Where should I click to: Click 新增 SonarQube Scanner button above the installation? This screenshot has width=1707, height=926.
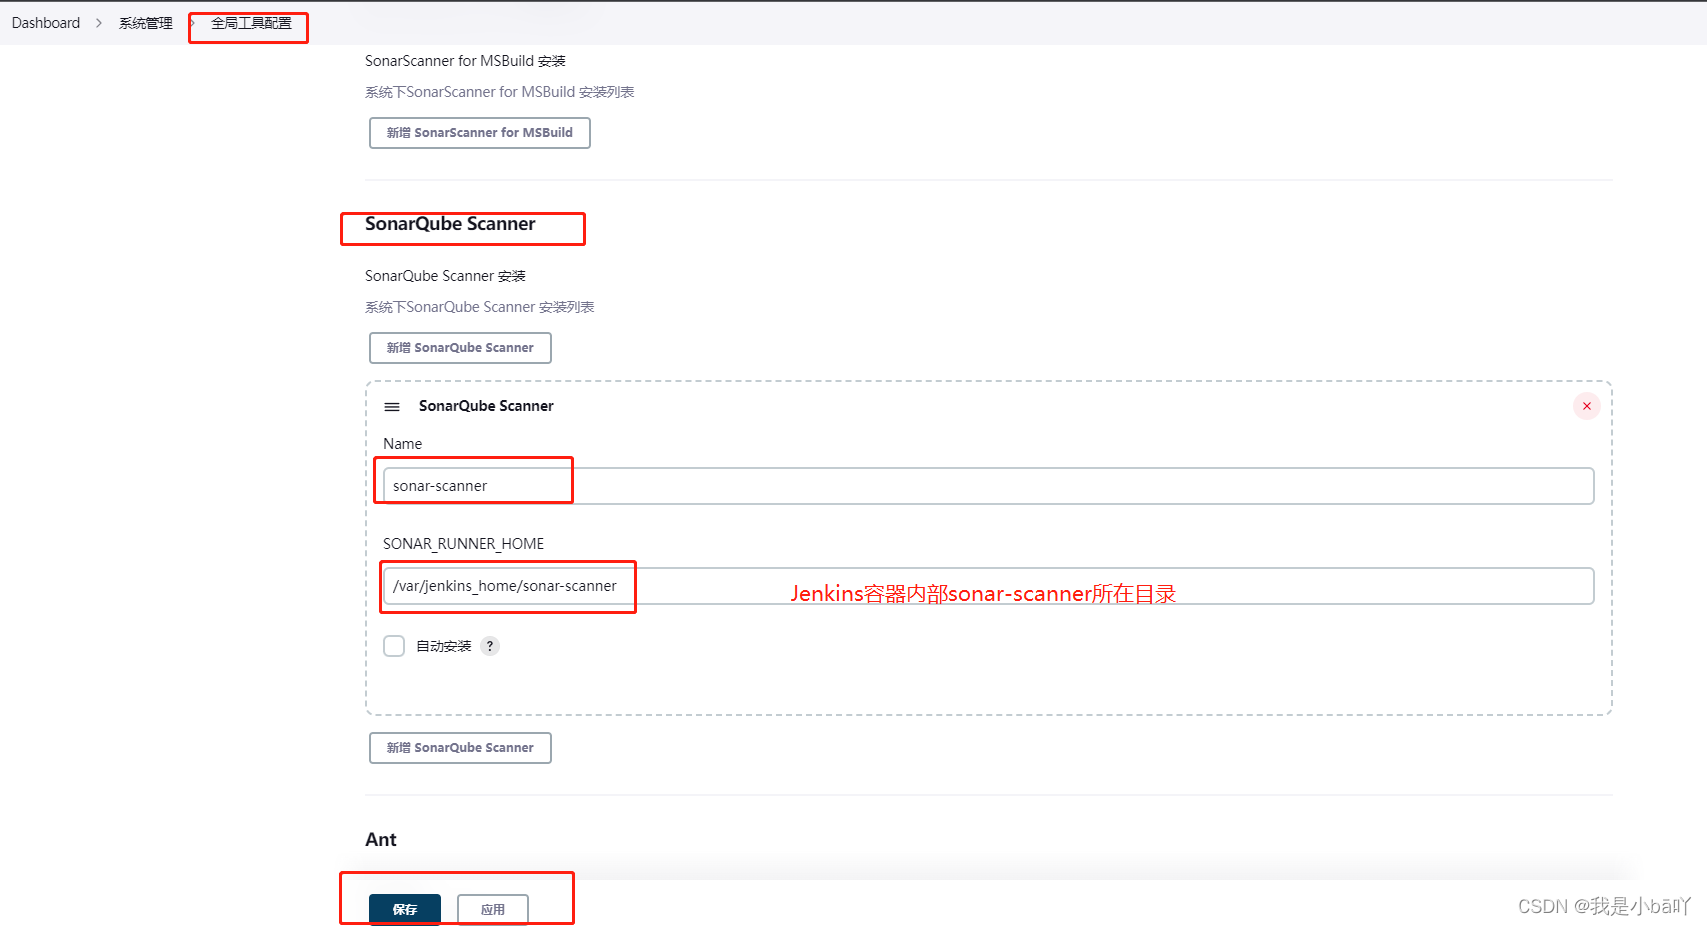click(x=460, y=348)
